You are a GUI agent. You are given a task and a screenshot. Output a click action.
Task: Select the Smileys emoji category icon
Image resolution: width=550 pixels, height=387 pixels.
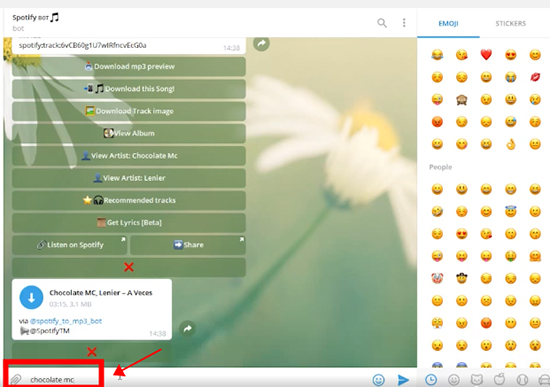coord(454,380)
